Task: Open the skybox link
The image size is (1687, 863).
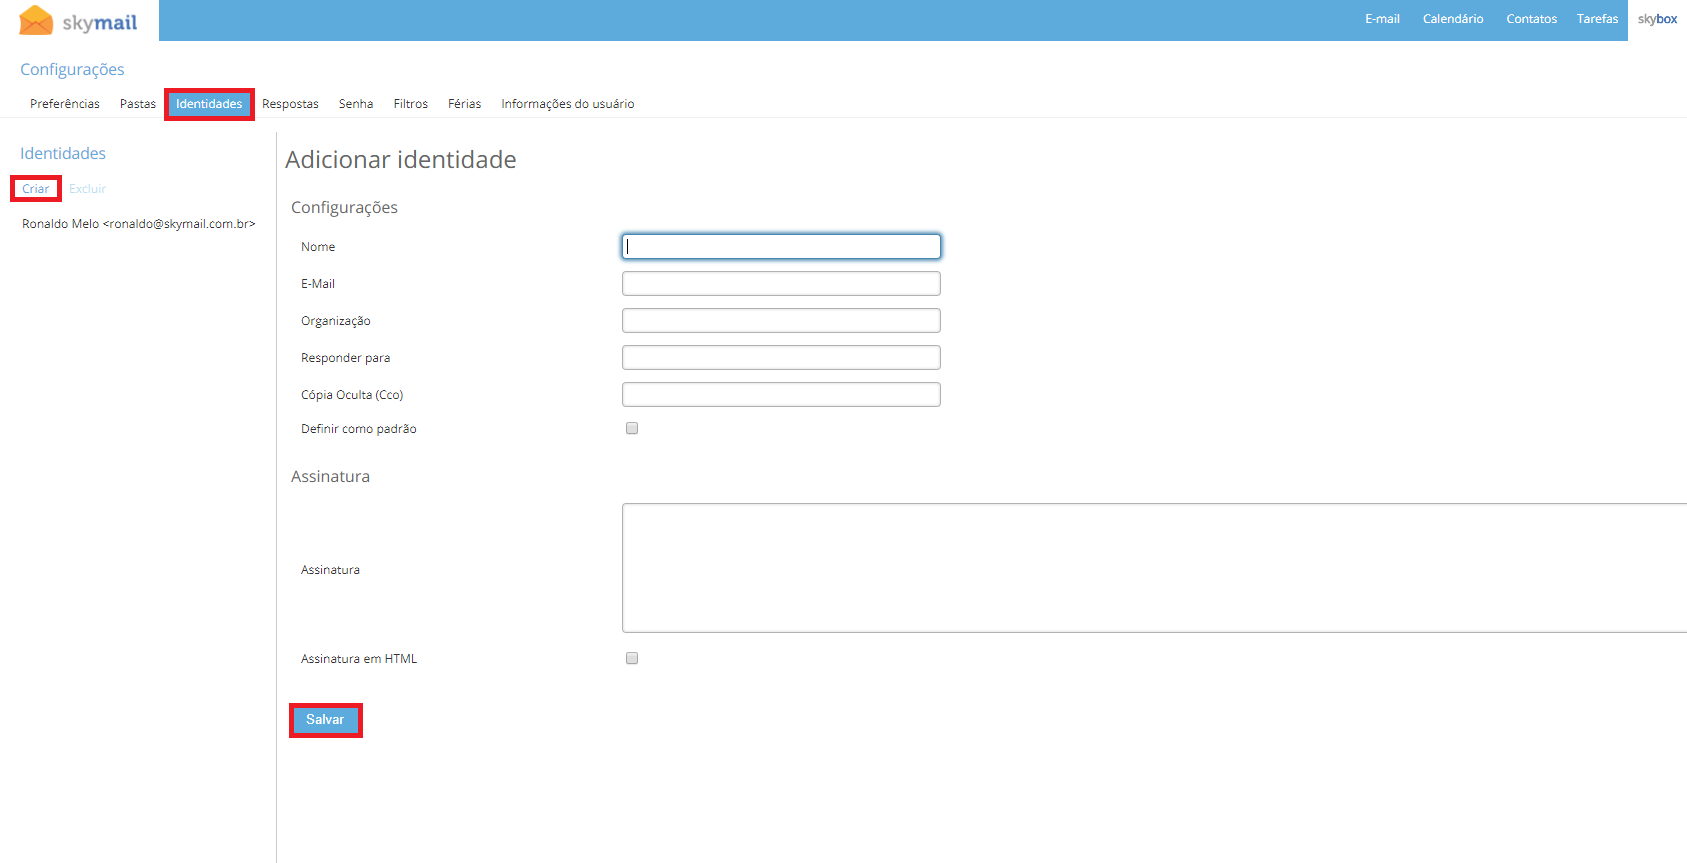Action: [1657, 19]
